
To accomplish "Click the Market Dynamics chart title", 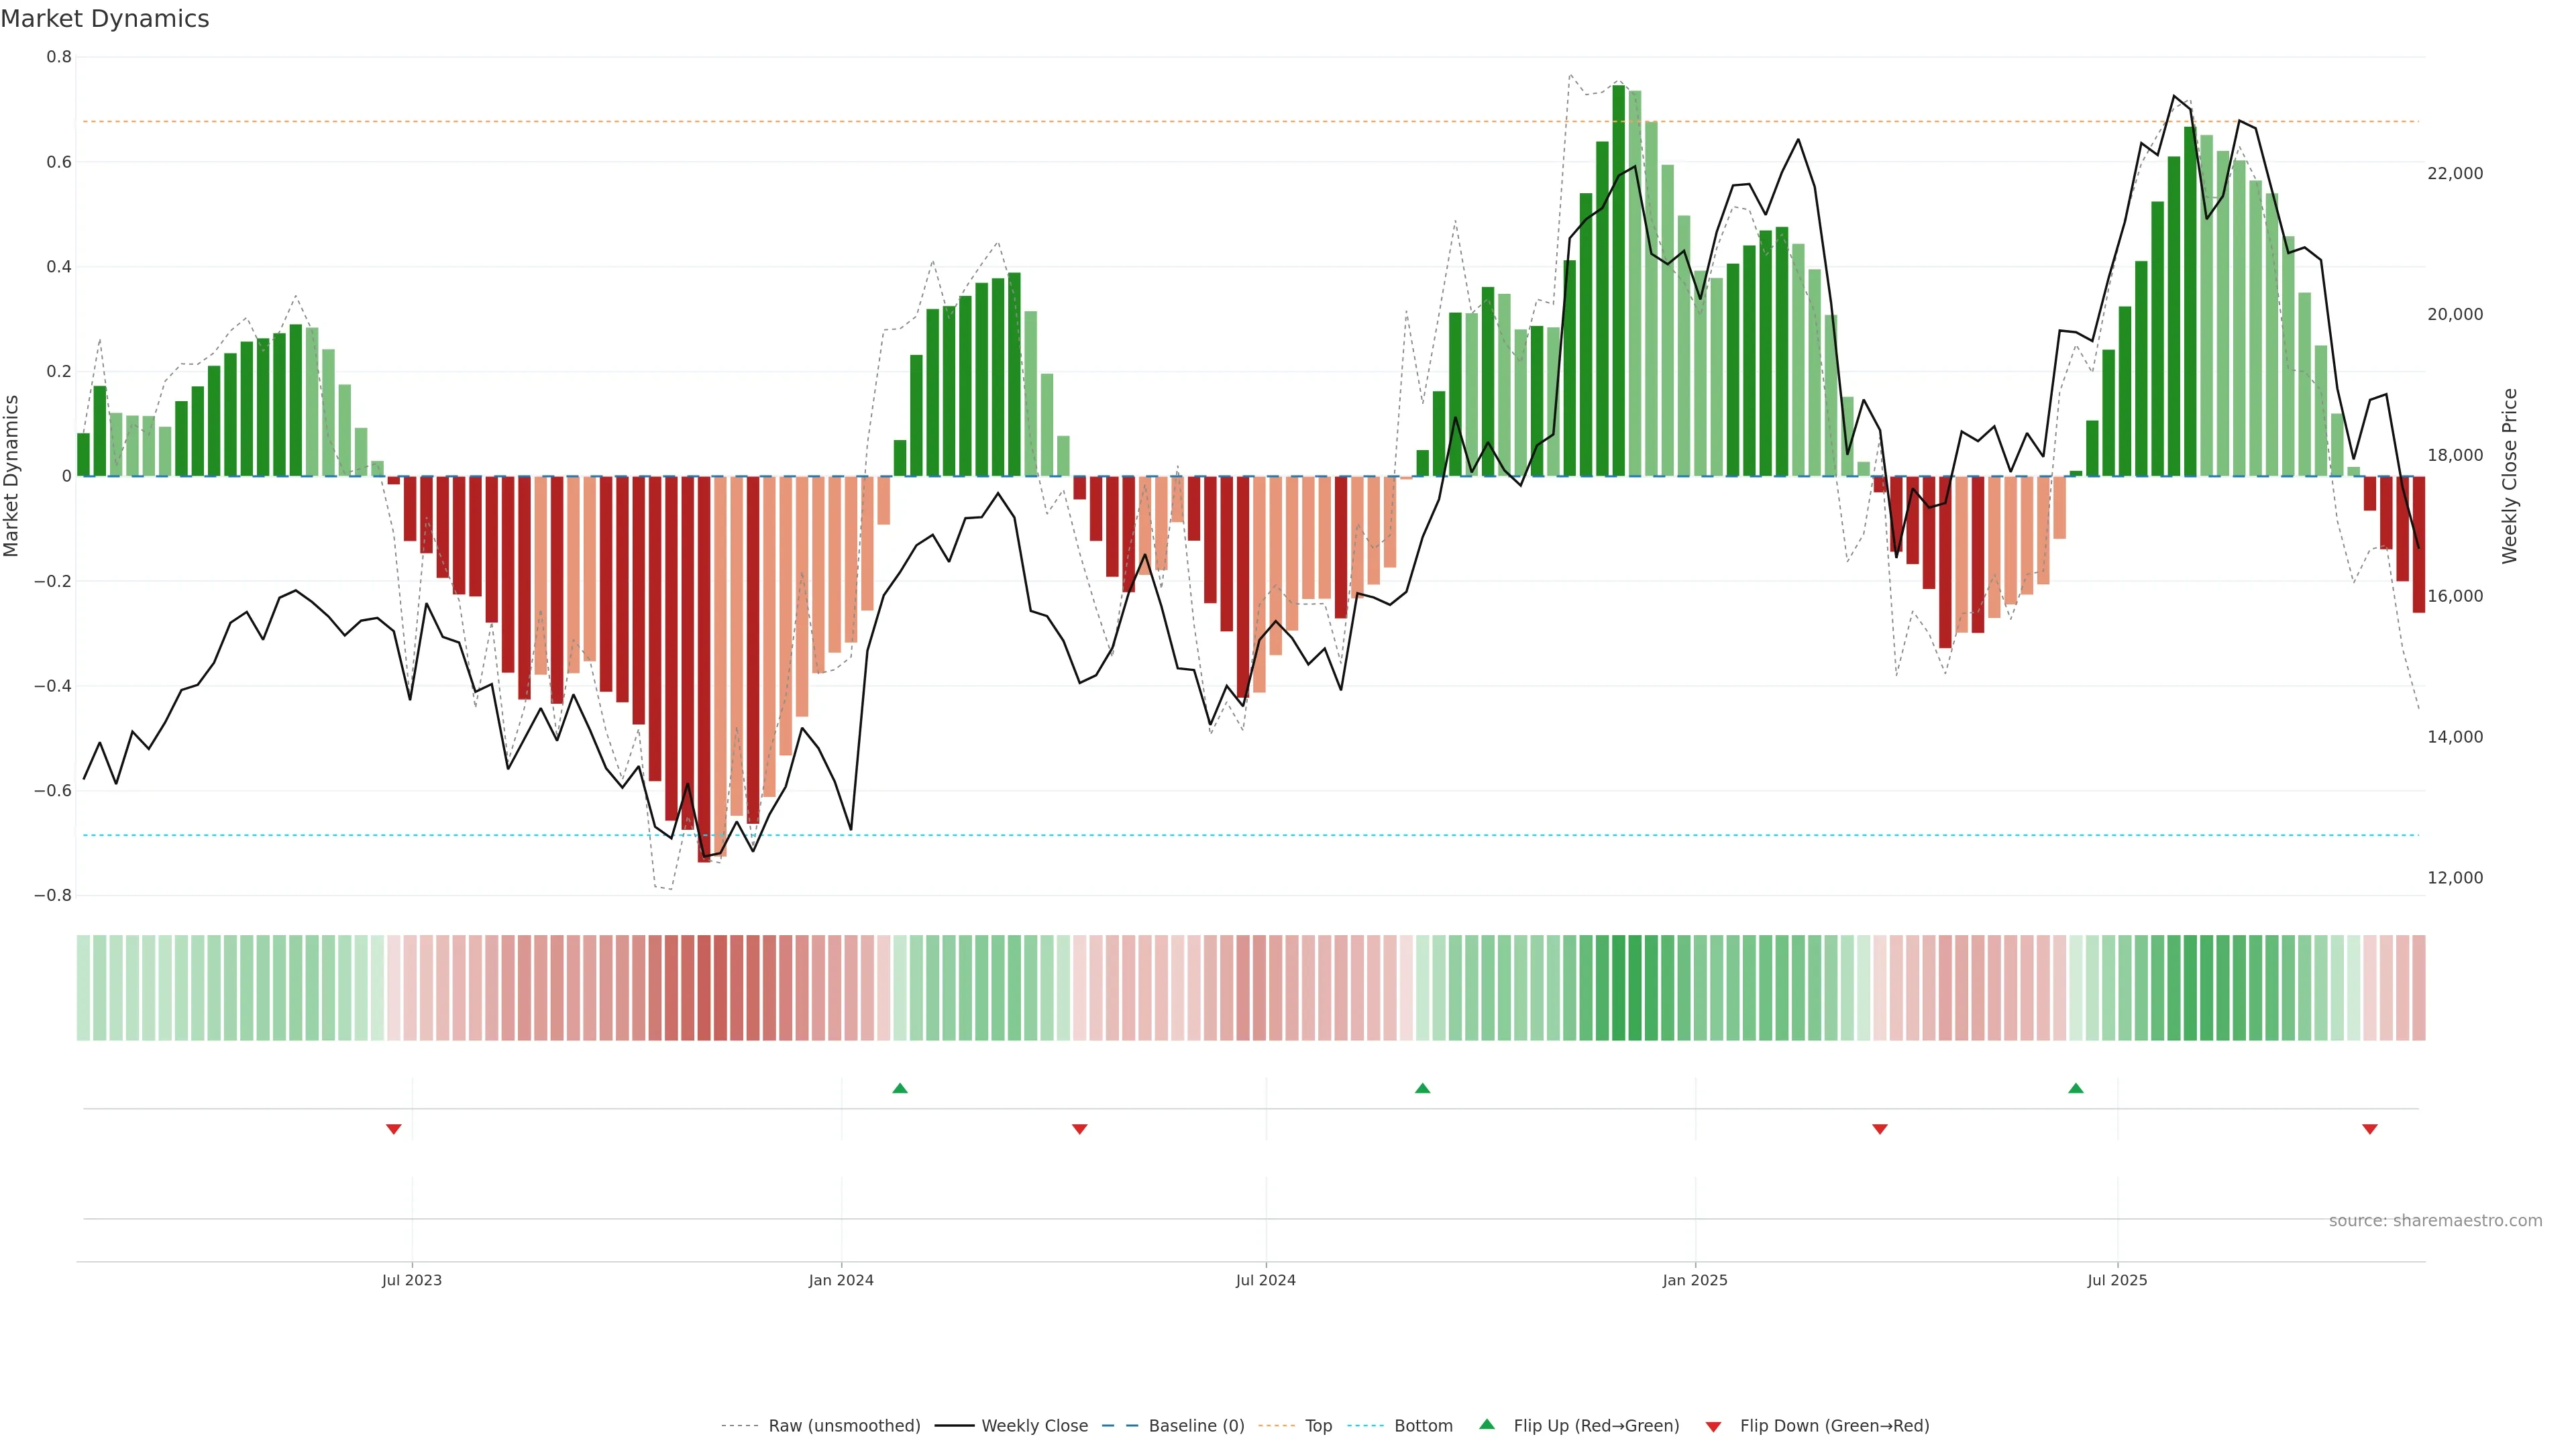I will click(x=105, y=19).
